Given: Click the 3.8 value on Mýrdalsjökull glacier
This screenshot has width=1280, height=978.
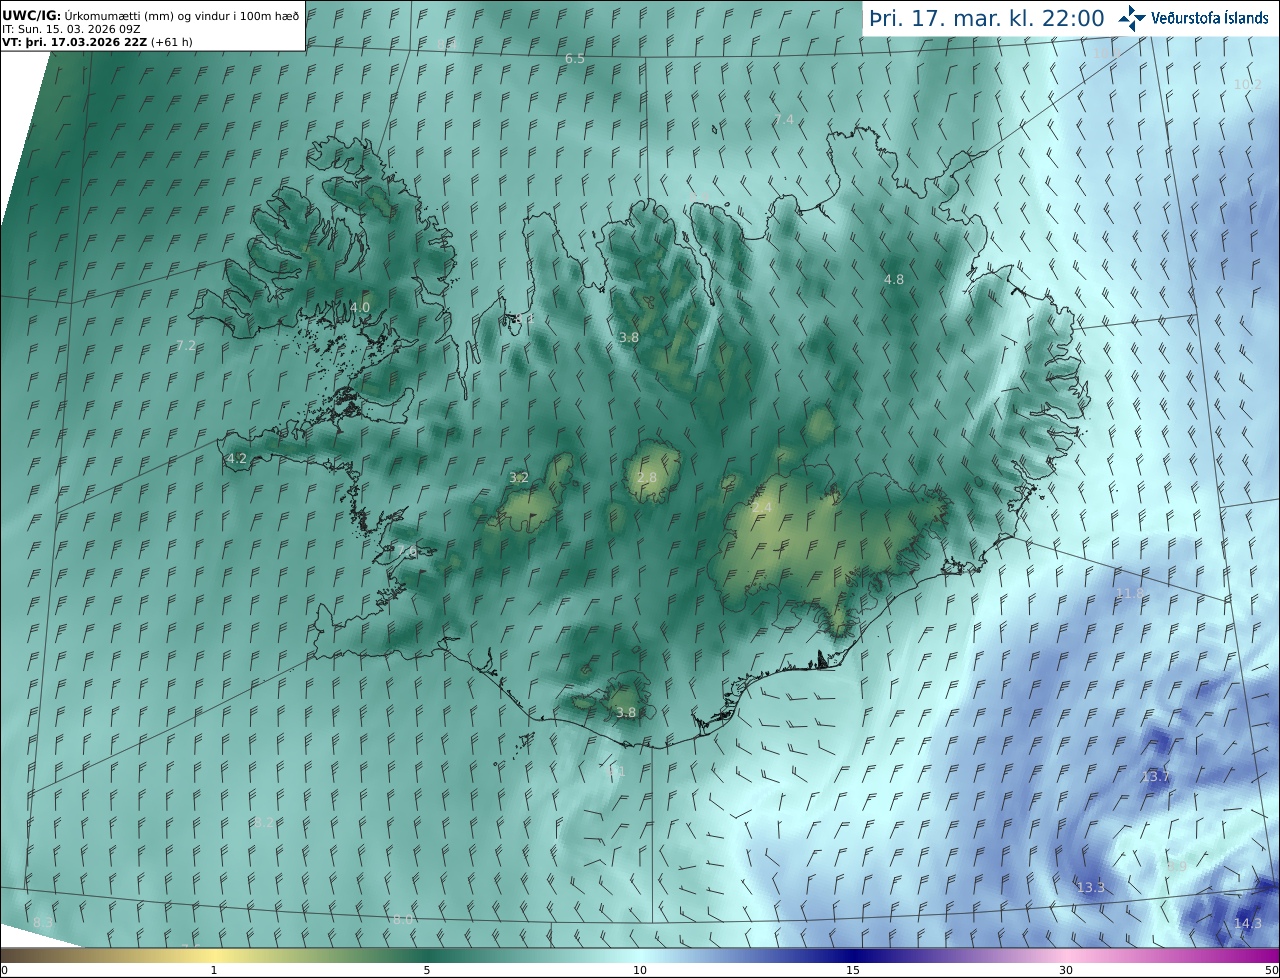Looking at the screenshot, I should click(626, 713).
